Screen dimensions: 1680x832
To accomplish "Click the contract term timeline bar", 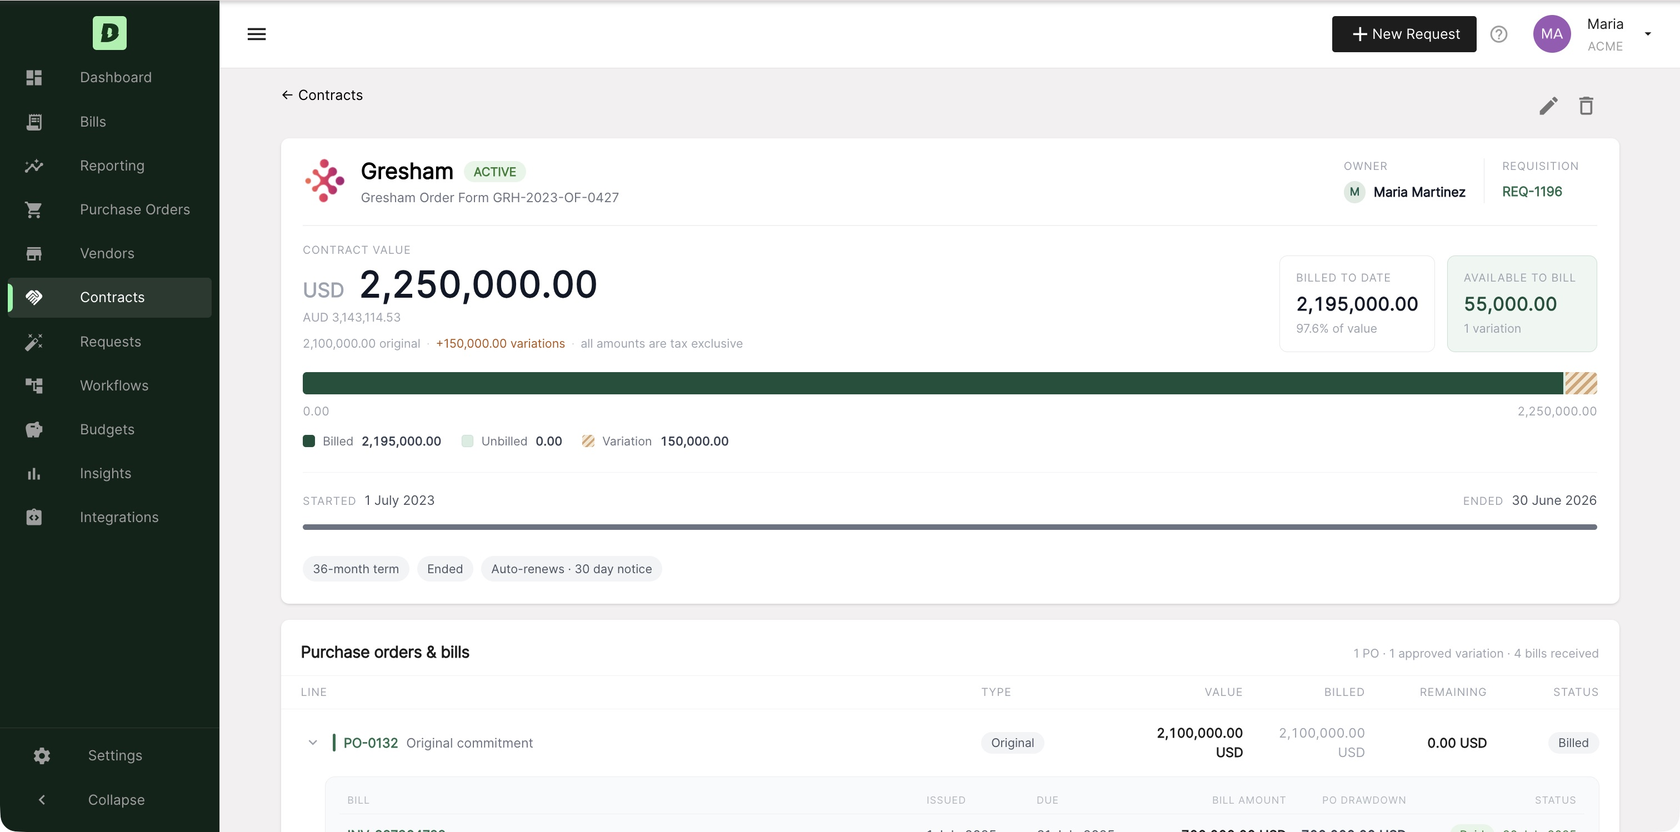I will pyautogui.click(x=950, y=527).
